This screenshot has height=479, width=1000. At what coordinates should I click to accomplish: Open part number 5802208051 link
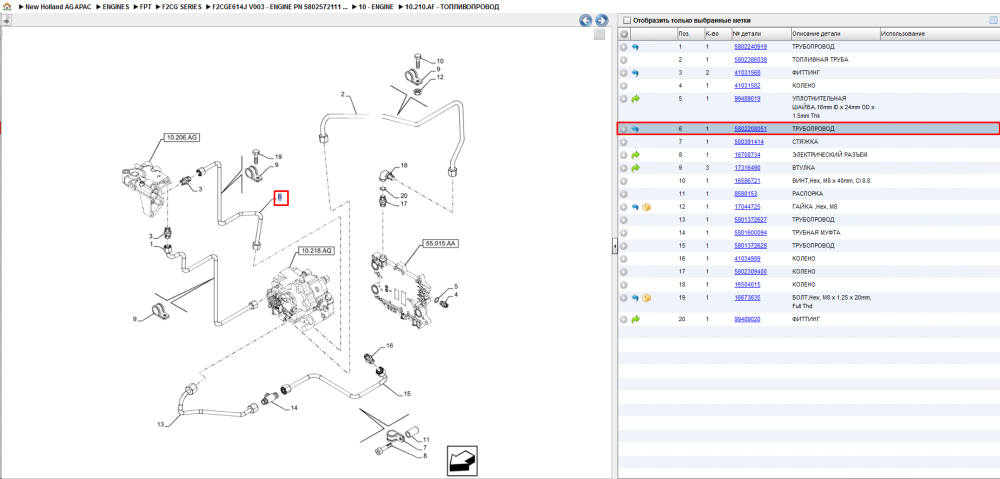(x=750, y=129)
